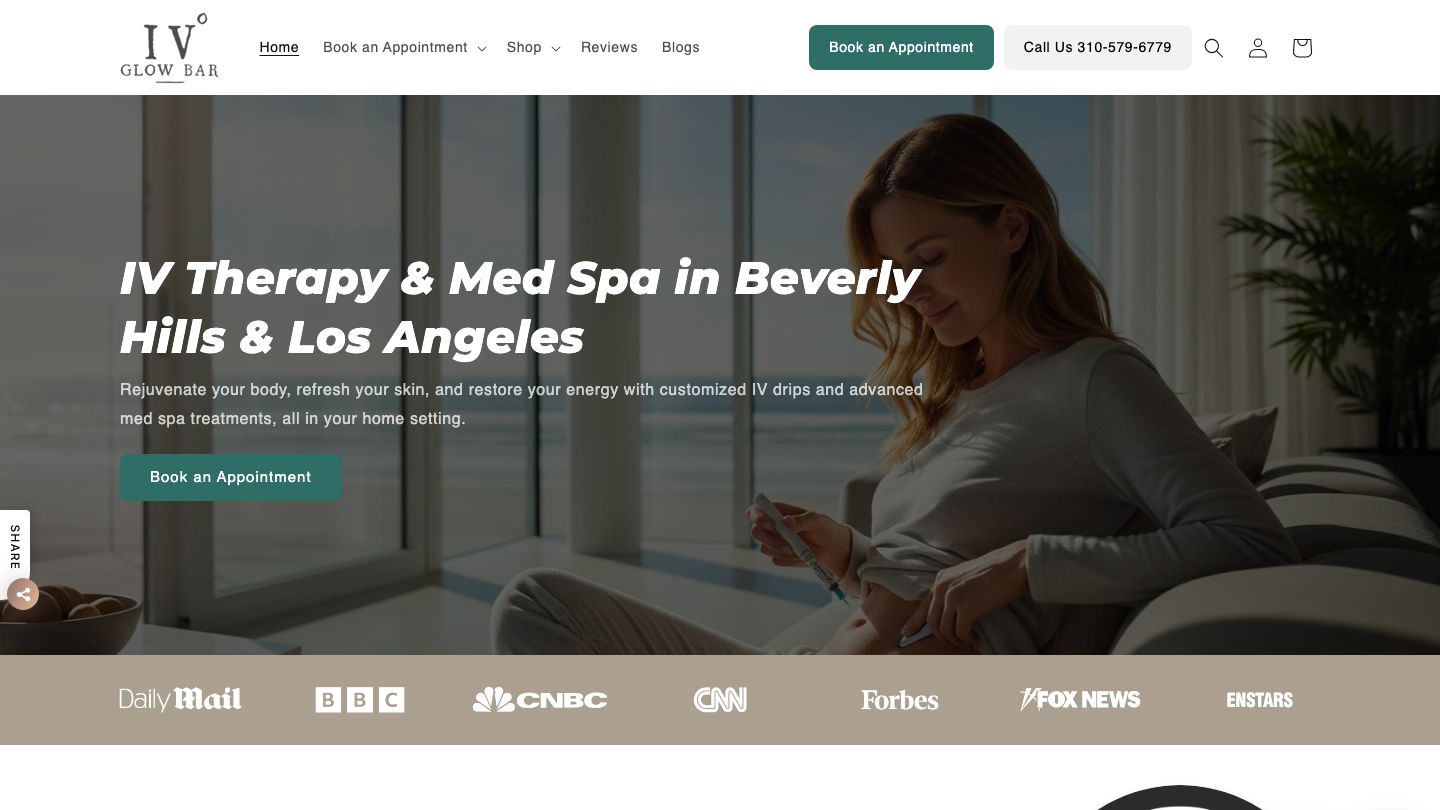Open the search magnifier icon

point(1214,48)
